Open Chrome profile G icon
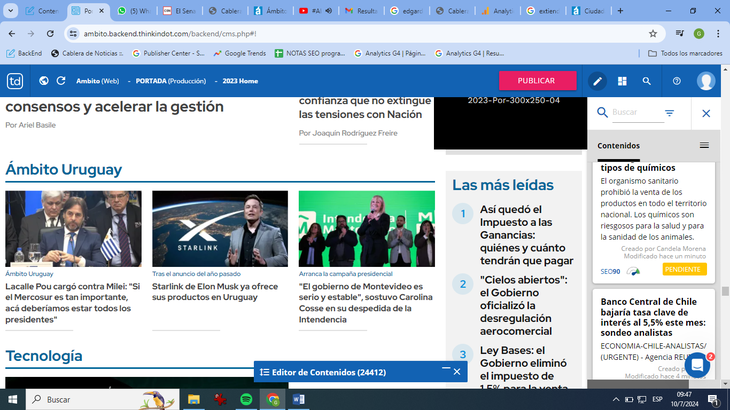The width and height of the screenshot is (730, 410). 698,34
